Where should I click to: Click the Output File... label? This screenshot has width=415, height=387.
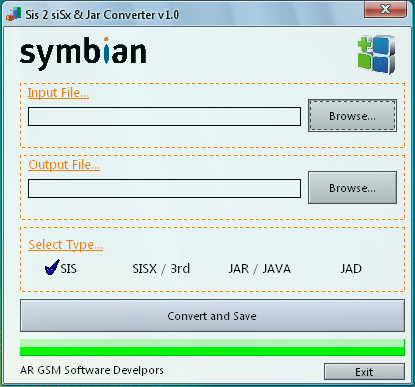[64, 165]
